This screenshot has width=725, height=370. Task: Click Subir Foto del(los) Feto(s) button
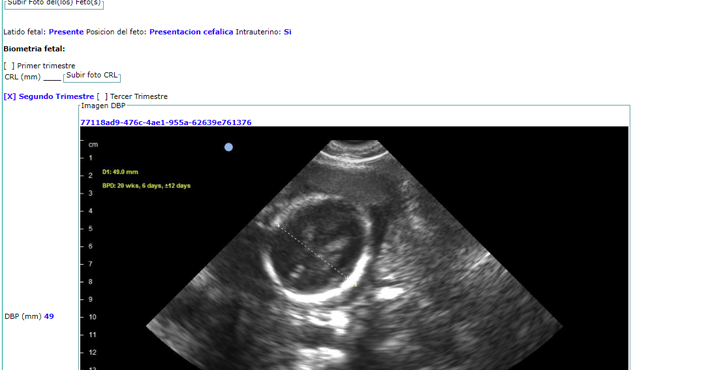54,4
